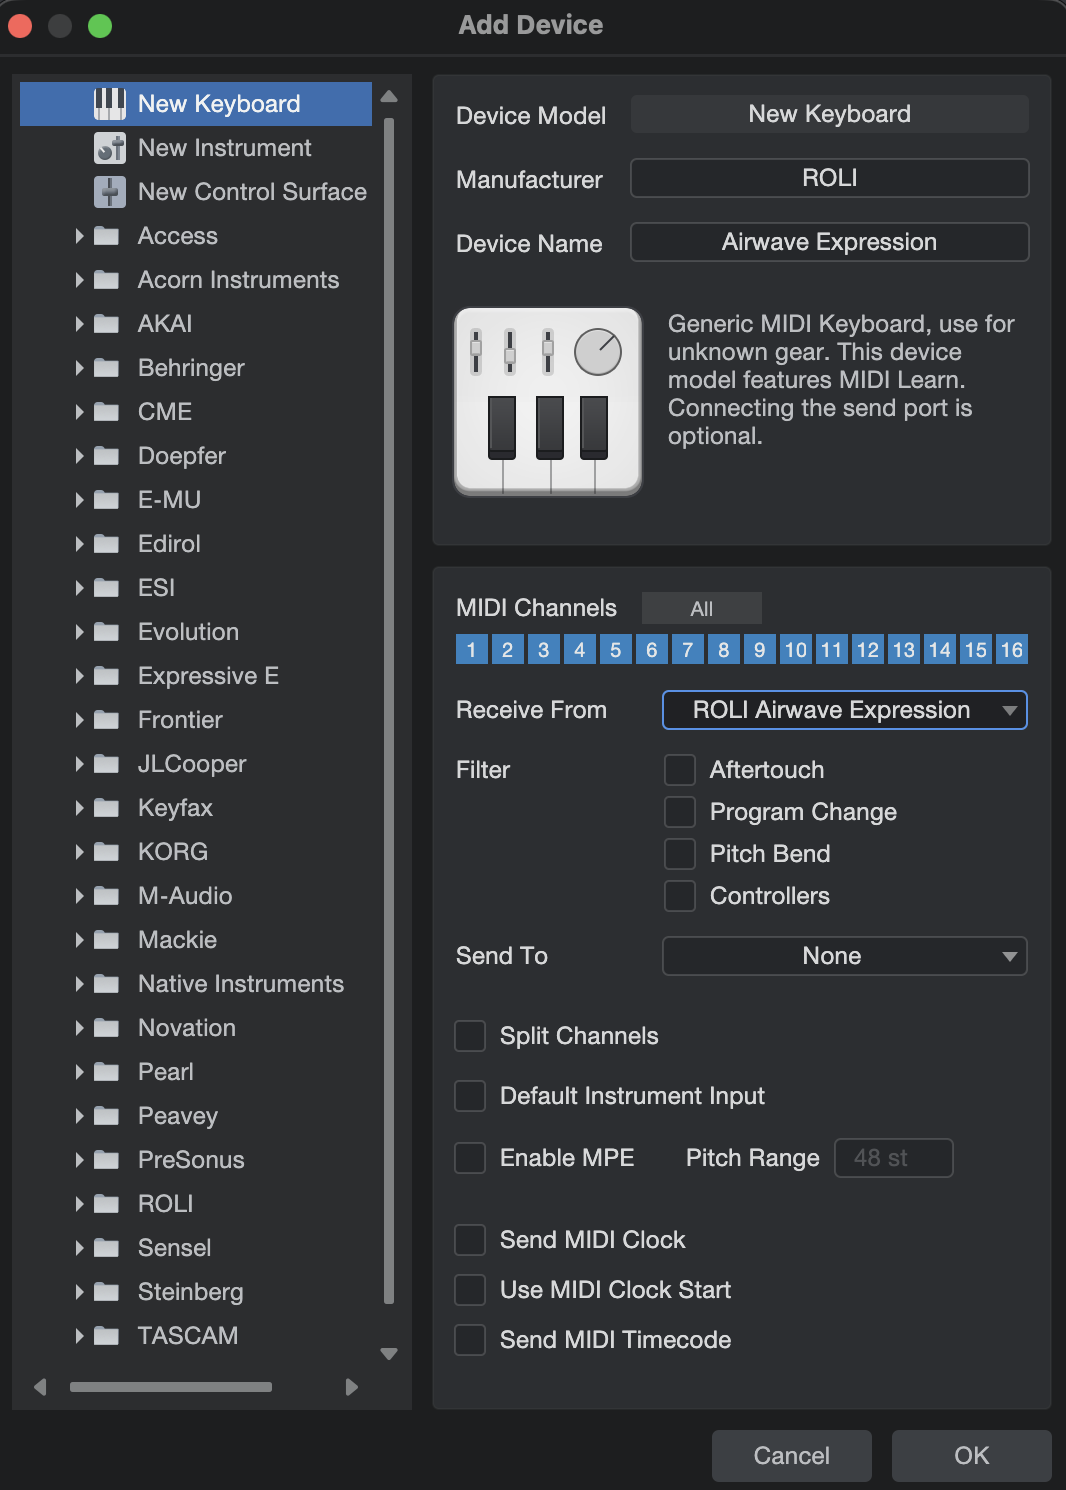Click the scroll right arrow below device list
The width and height of the screenshot is (1066, 1490).
[x=351, y=1387]
